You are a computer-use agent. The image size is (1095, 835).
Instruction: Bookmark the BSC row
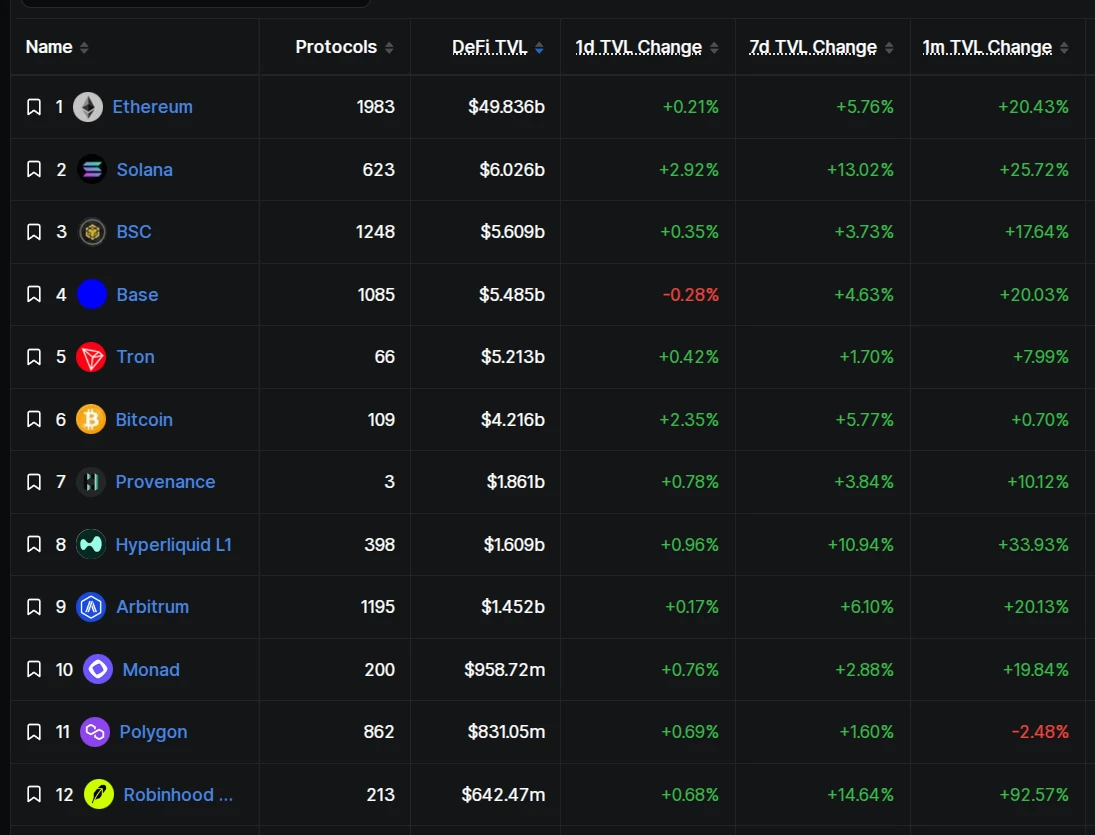point(34,232)
